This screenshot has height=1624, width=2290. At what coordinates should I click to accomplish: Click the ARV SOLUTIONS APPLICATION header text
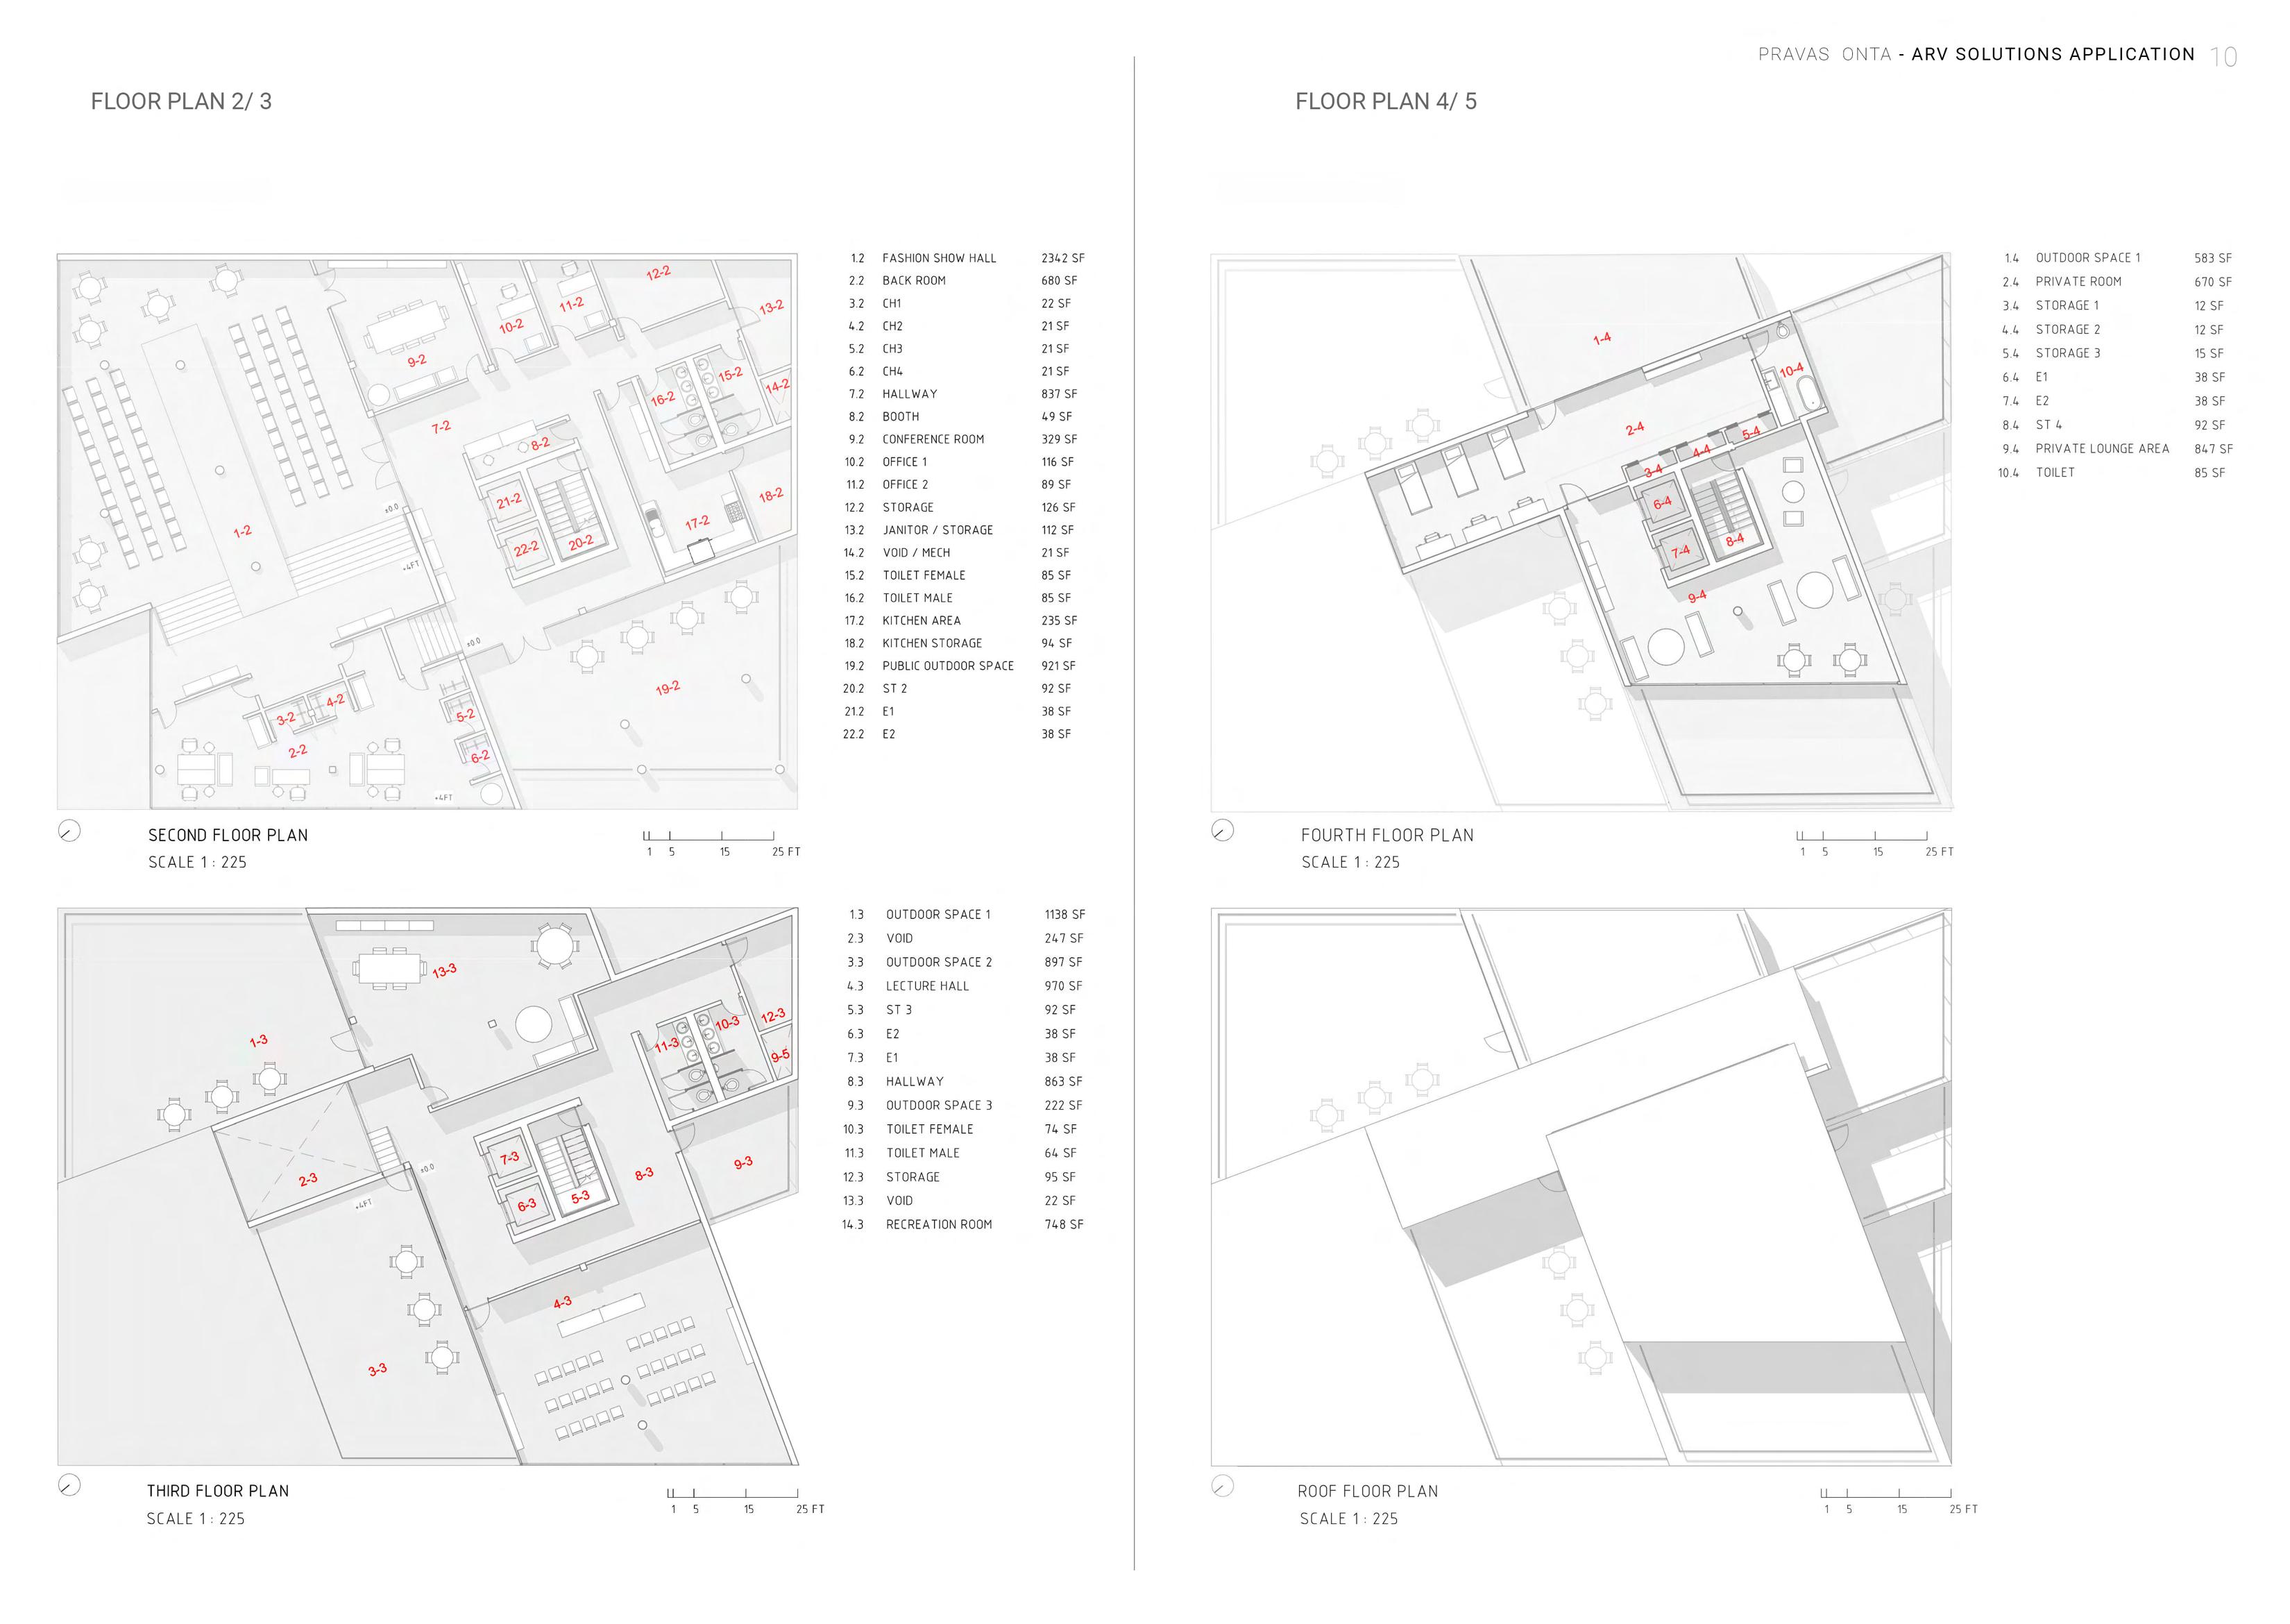click(x=2052, y=55)
